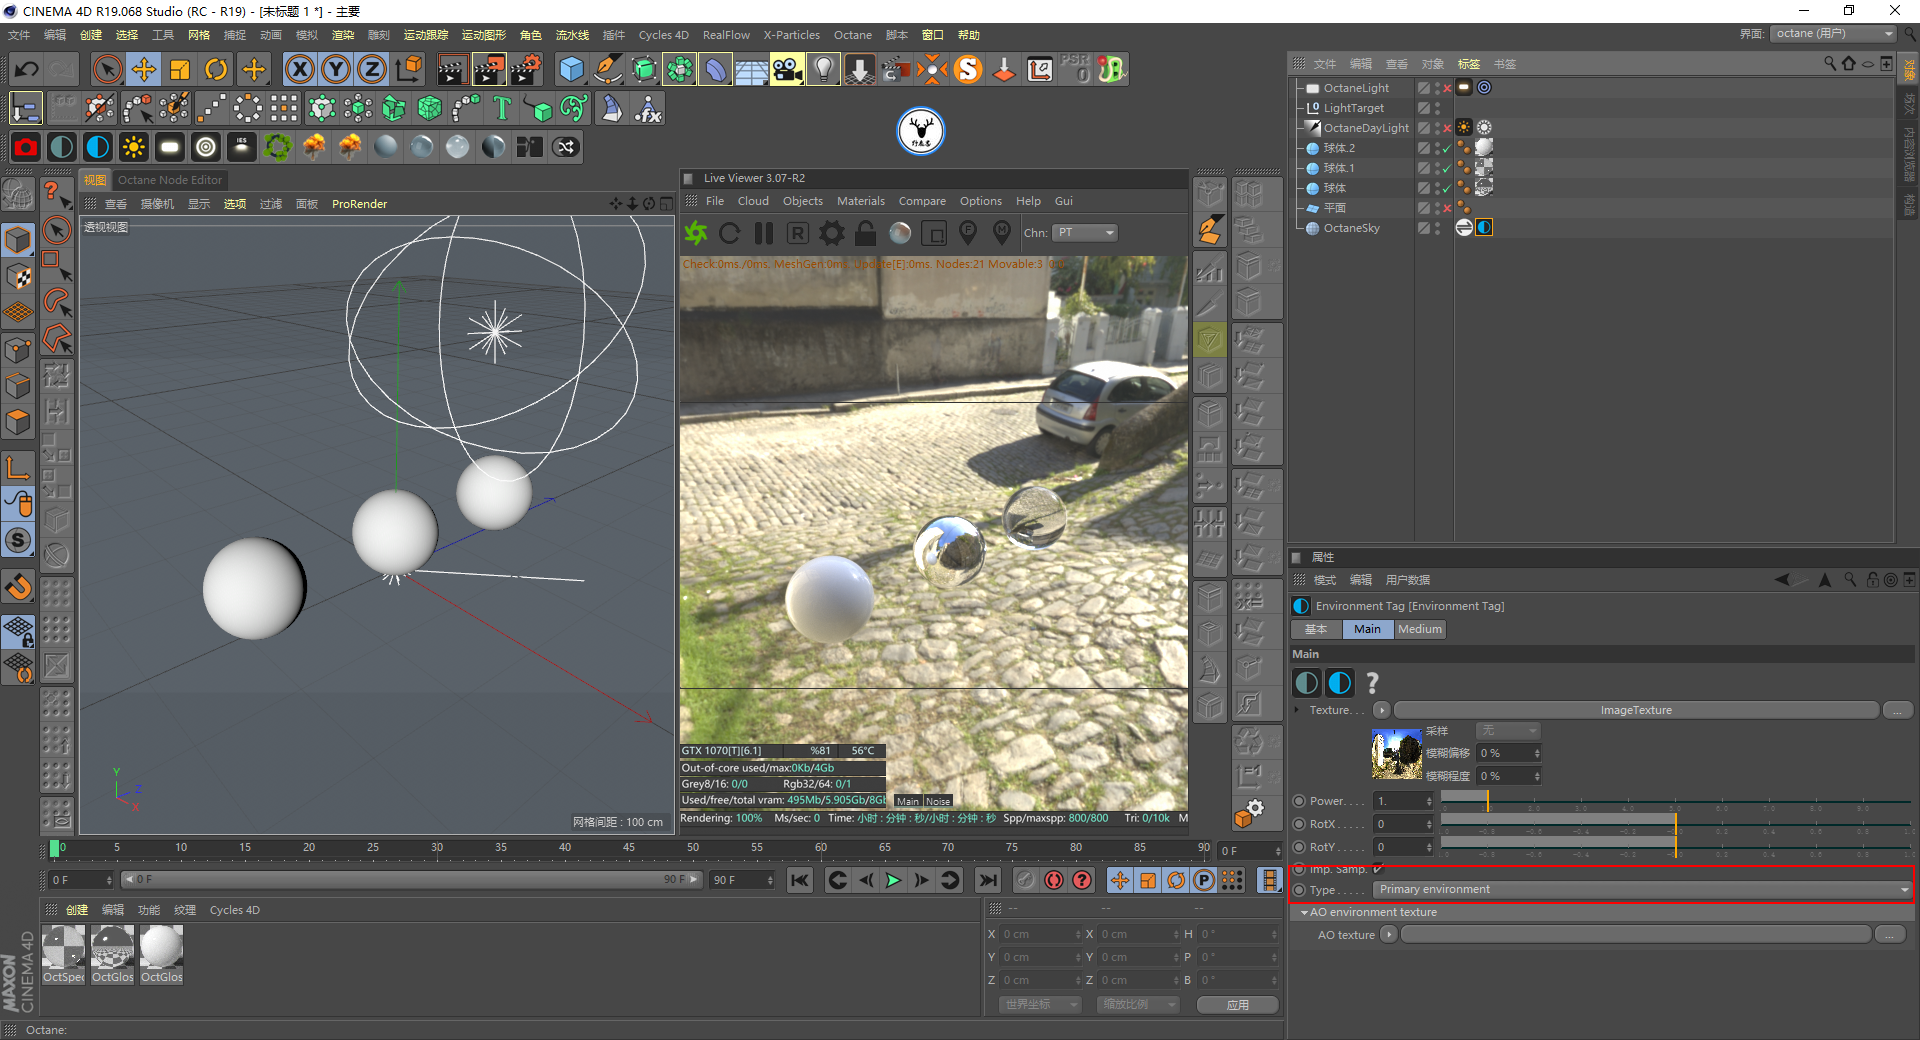Open Live Viewer Objects menu
Viewport: 1920px width, 1040px height.
(803, 201)
